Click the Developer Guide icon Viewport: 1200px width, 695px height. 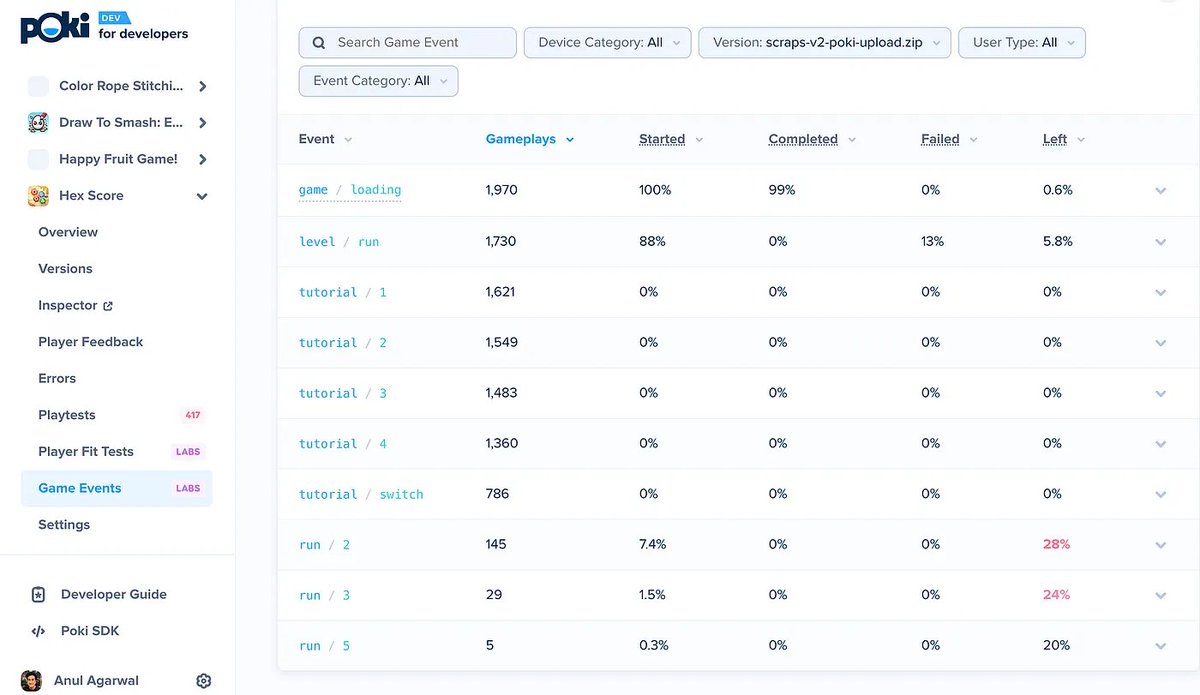pyautogui.click(x=38, y=594)
